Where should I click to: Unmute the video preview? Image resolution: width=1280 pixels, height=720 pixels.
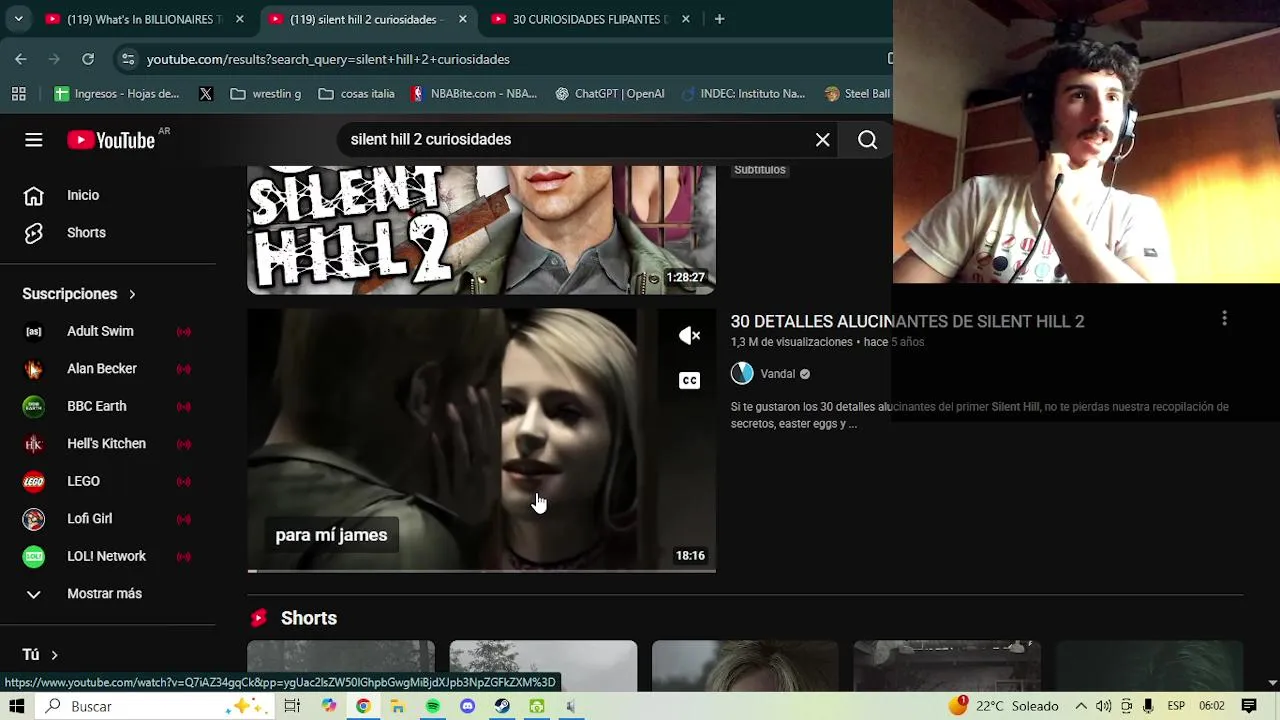tap(689, 336)
